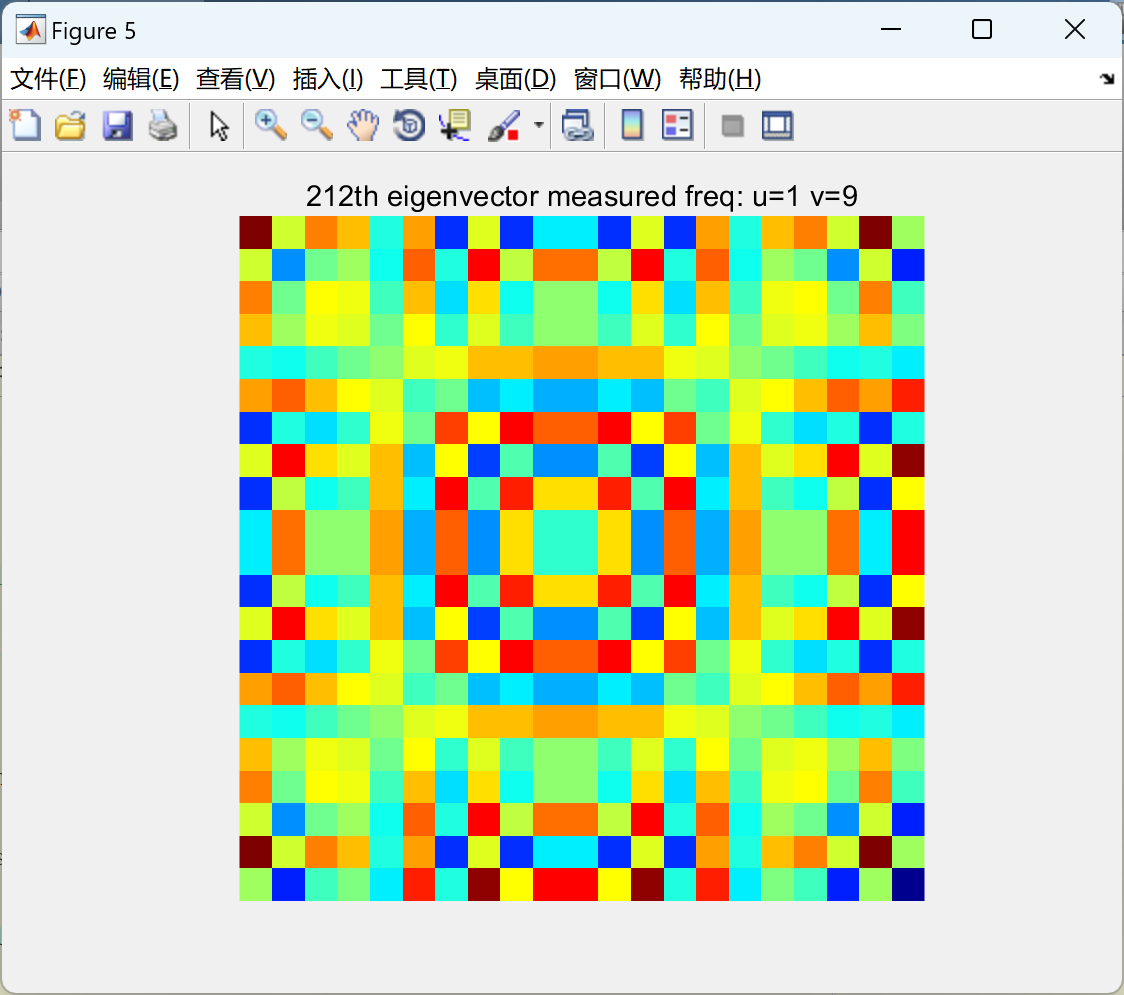
Task: Close the Figure 5 window
Action: point(1075,29)
